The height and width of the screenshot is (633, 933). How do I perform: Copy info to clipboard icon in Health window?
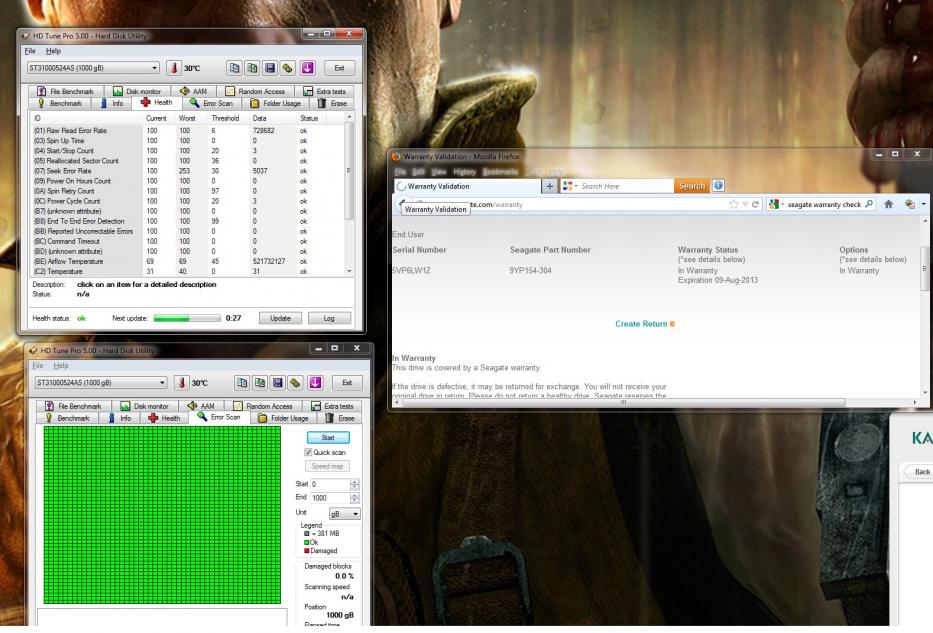click(x=234, y=68)
